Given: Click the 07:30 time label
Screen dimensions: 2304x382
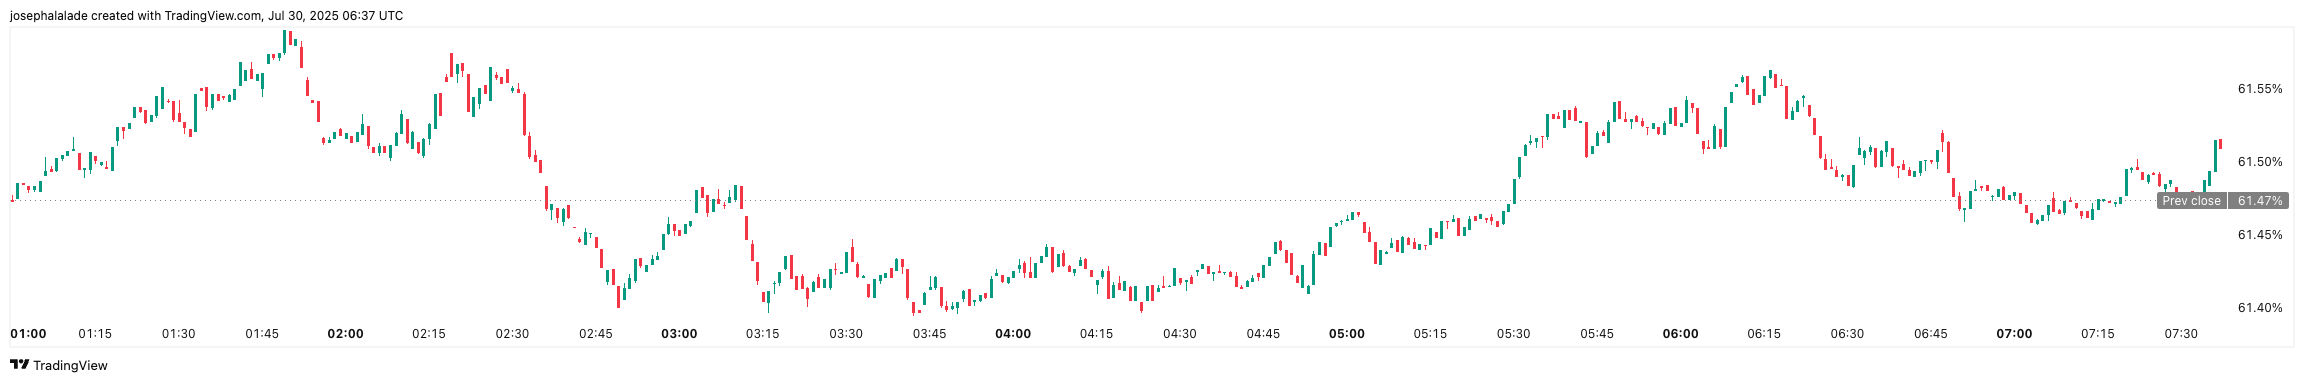Looking at the screenshot, I should click(2181, 333).
